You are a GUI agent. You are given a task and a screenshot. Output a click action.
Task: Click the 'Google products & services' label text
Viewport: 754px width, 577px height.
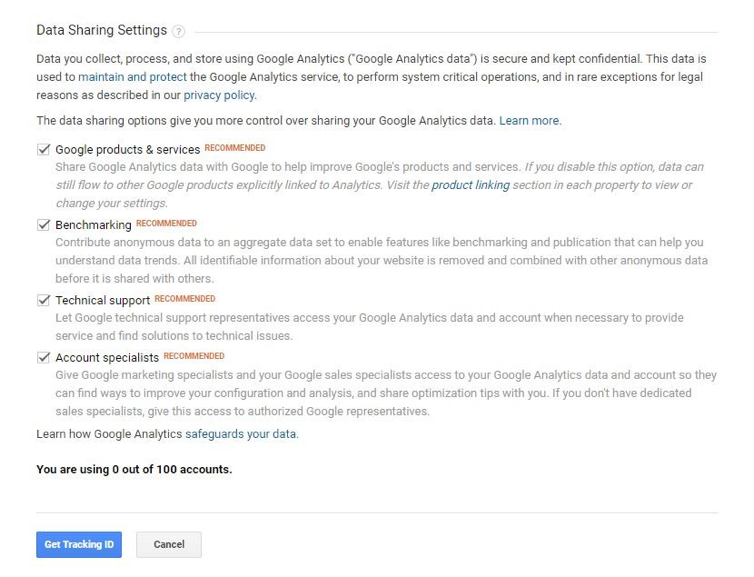(127, 150)
